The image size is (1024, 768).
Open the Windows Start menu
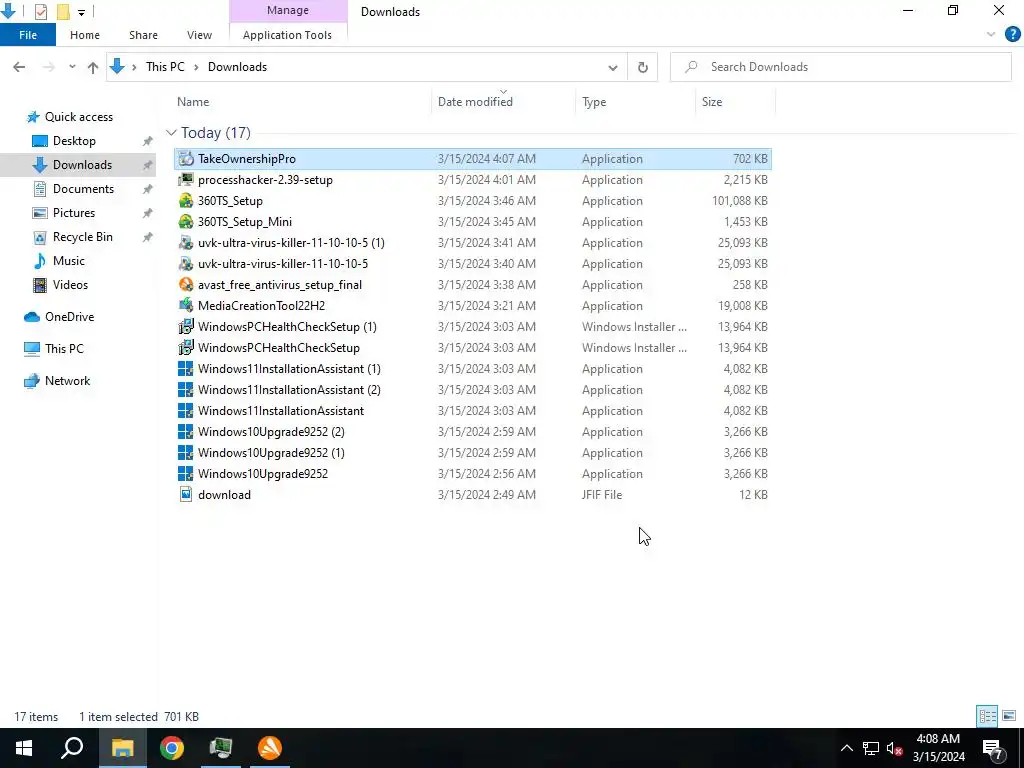[x=24, y=748]
